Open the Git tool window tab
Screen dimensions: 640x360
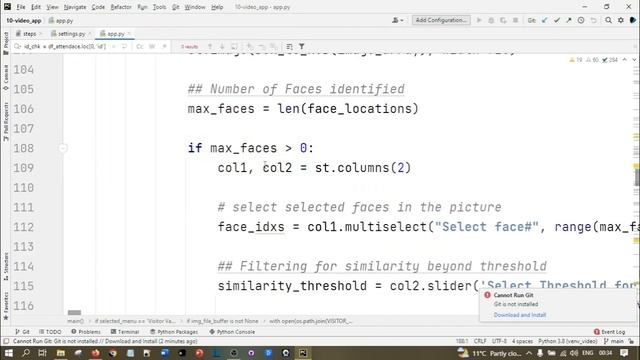[22, 332]
